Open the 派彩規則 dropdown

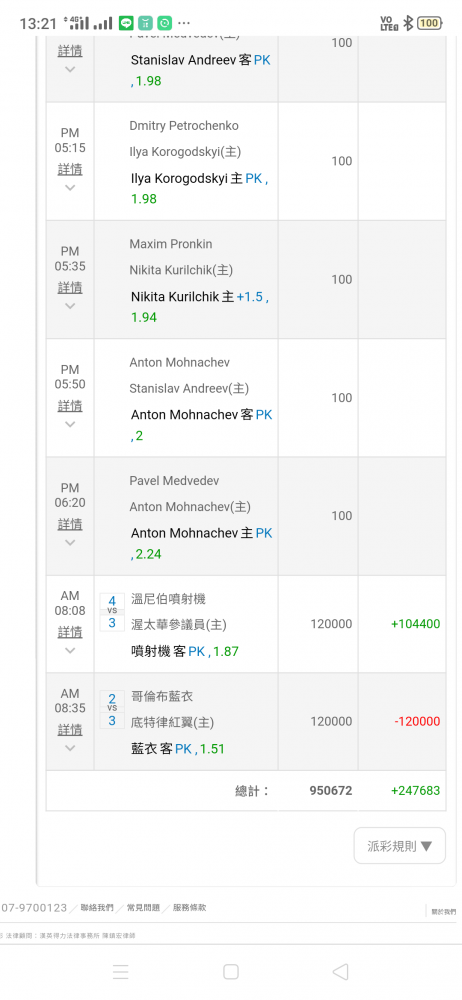(x=400, y=846)
